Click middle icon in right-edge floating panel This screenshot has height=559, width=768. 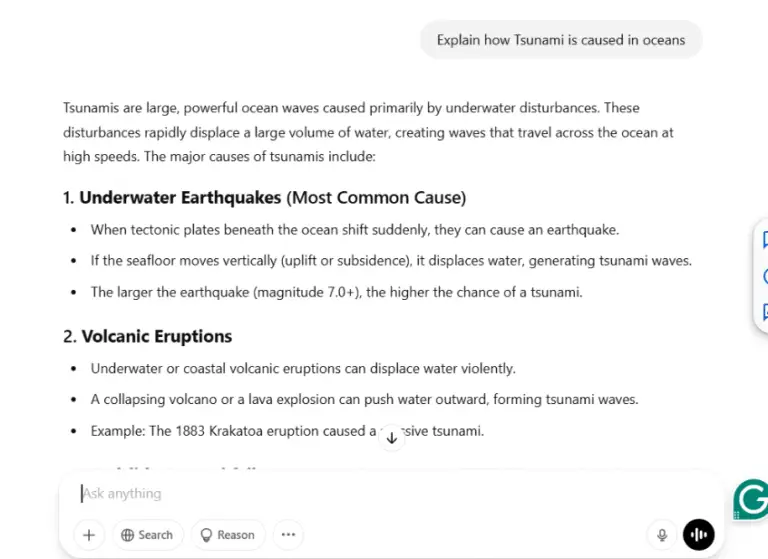click(764, 276)
